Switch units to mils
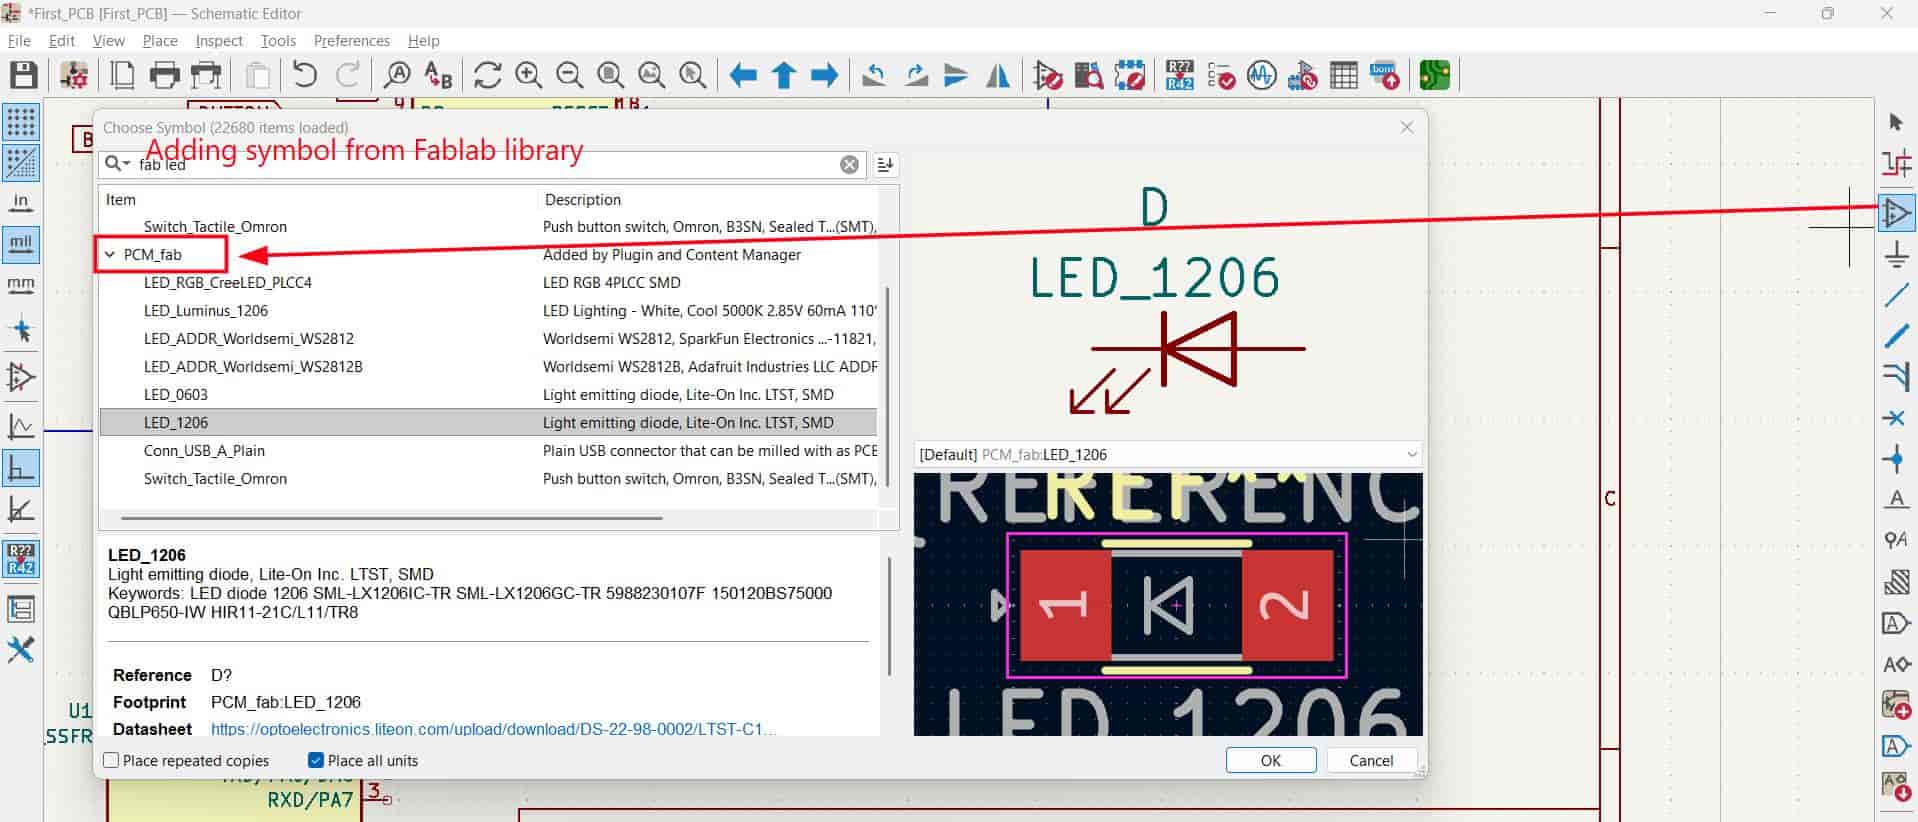1918x822 pixels. coord(21,245)
